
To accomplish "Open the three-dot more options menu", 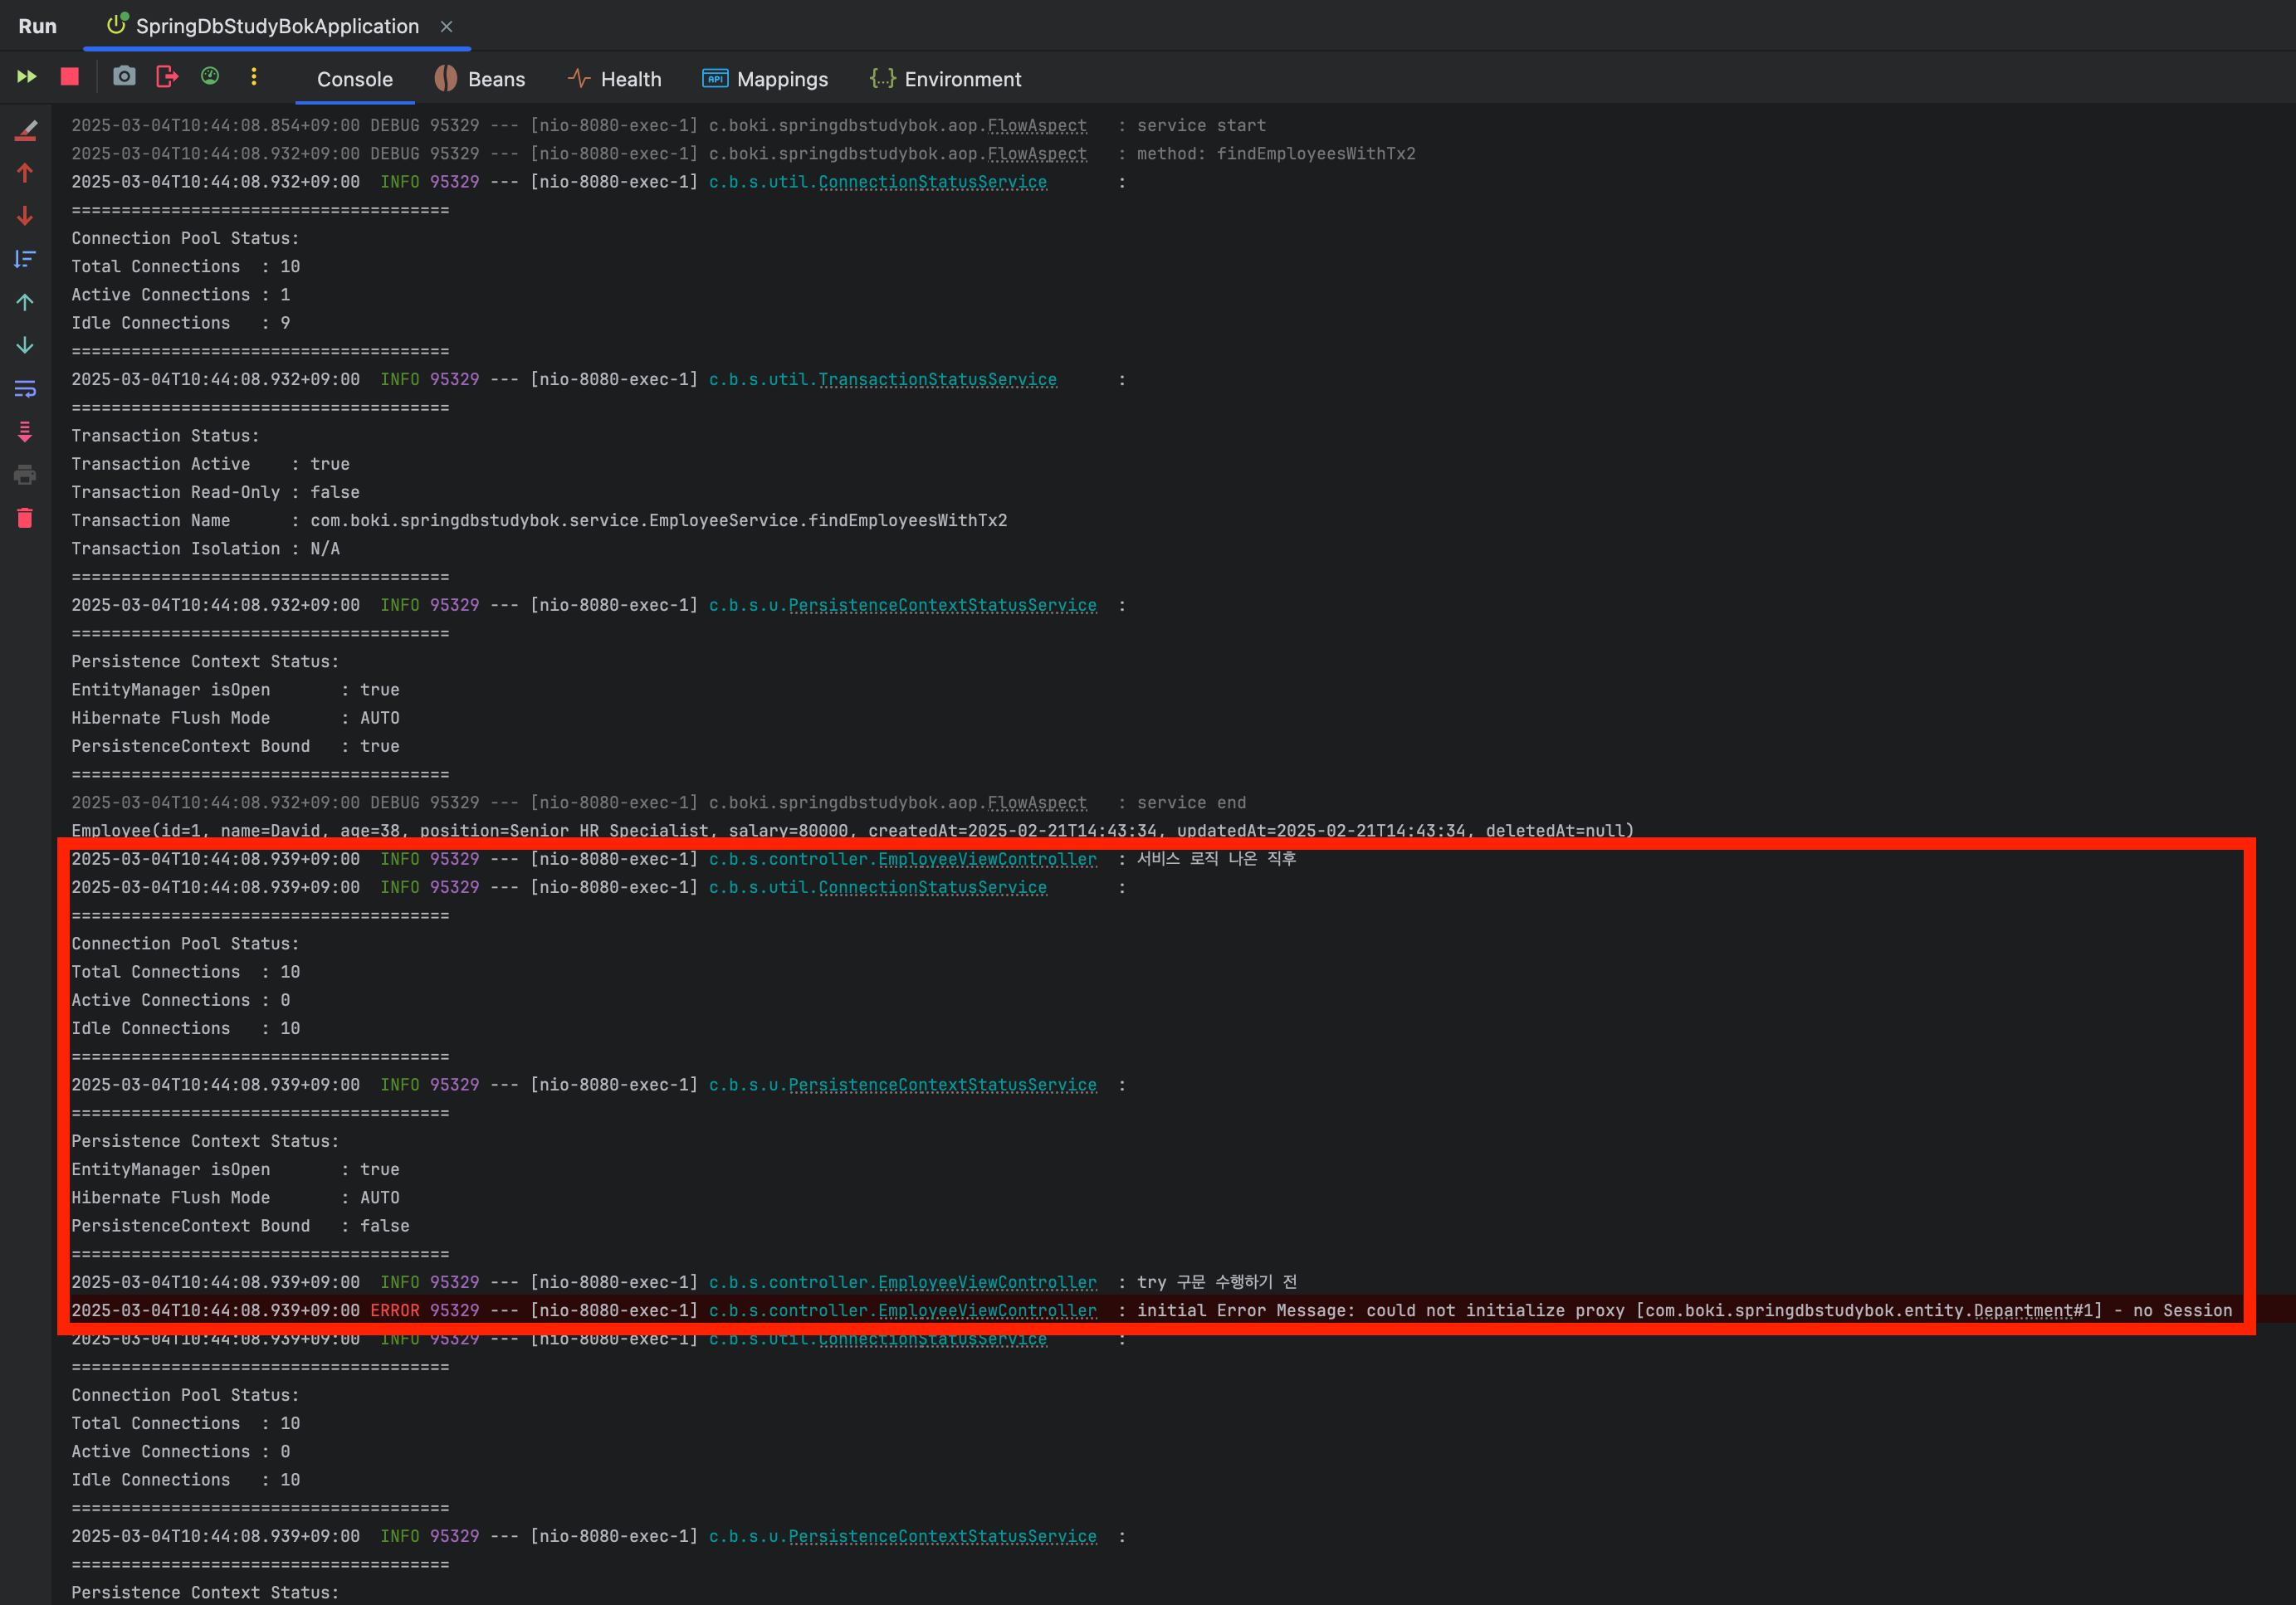I will [x=254, y=77].
